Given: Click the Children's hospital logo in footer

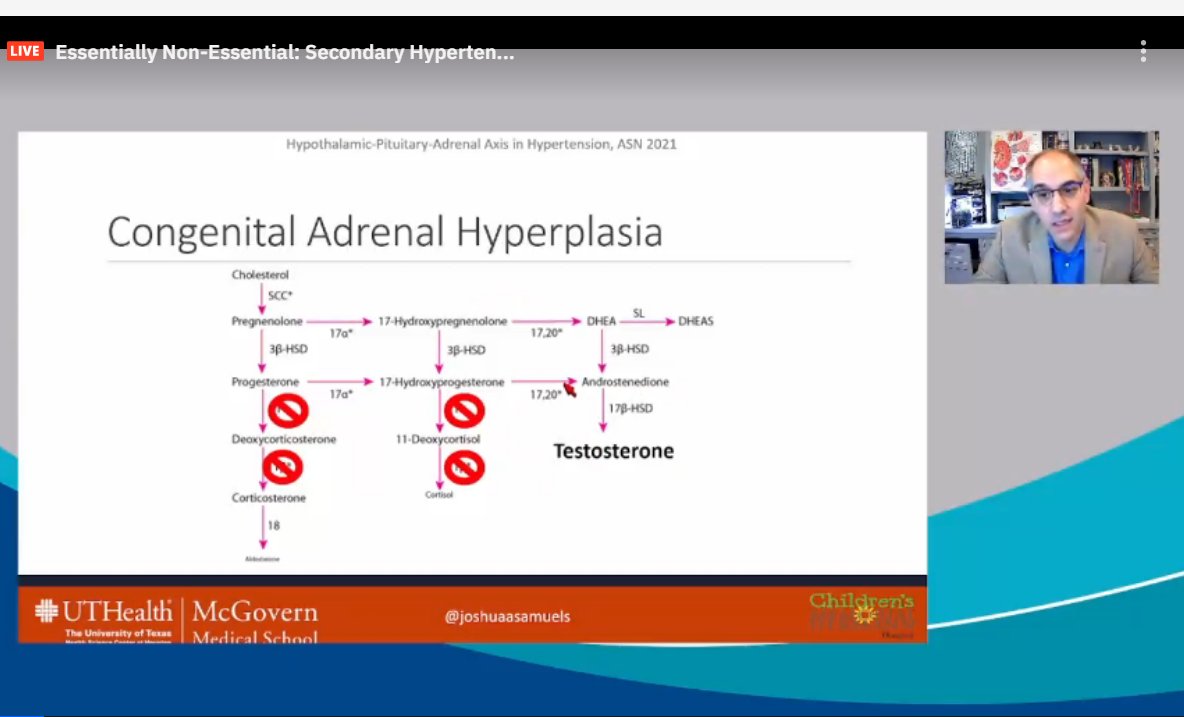Looking at the screenshot, I should tap(862, 614).
